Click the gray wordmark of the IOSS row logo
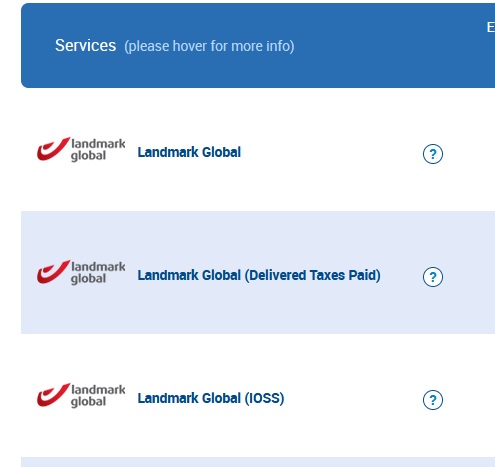 (98, 396)
